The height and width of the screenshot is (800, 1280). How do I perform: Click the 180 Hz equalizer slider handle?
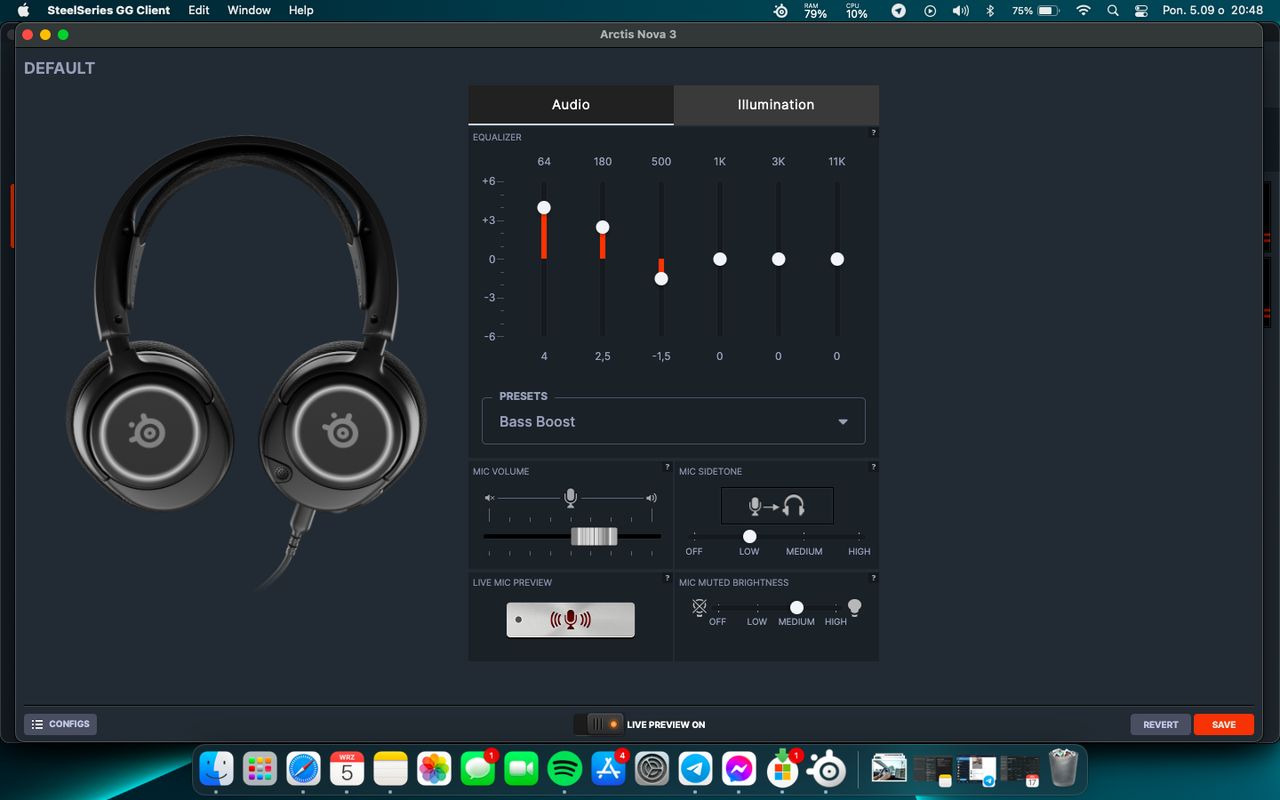pyautogui.click(x=603, y=227)
